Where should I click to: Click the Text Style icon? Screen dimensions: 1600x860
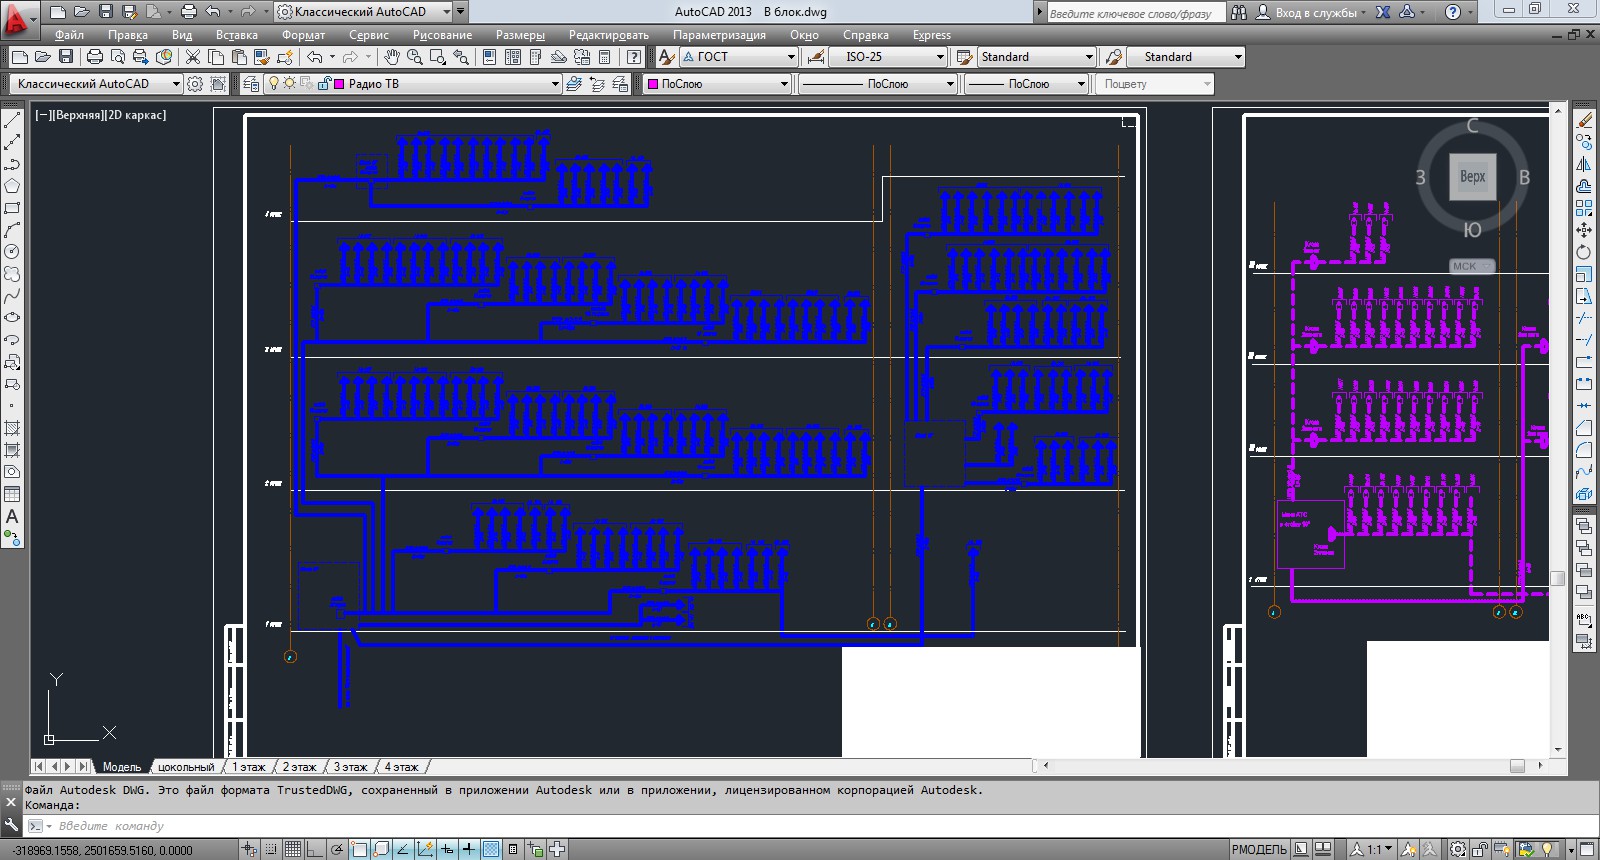pos(666,57)
